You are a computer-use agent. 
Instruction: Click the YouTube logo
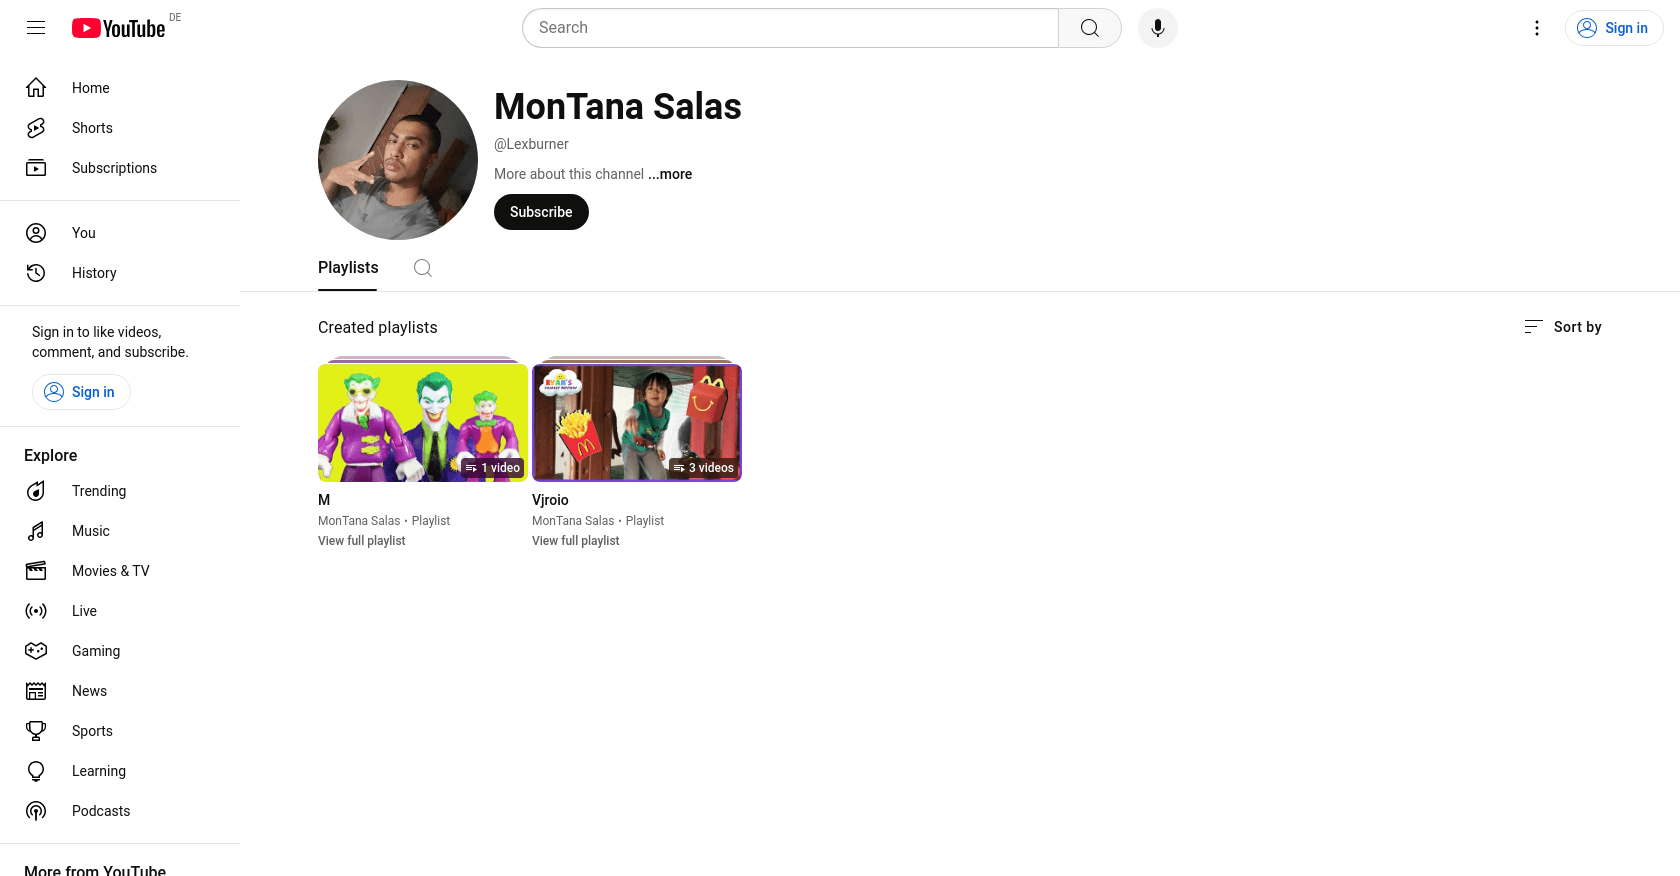click(x=118, y=28)
